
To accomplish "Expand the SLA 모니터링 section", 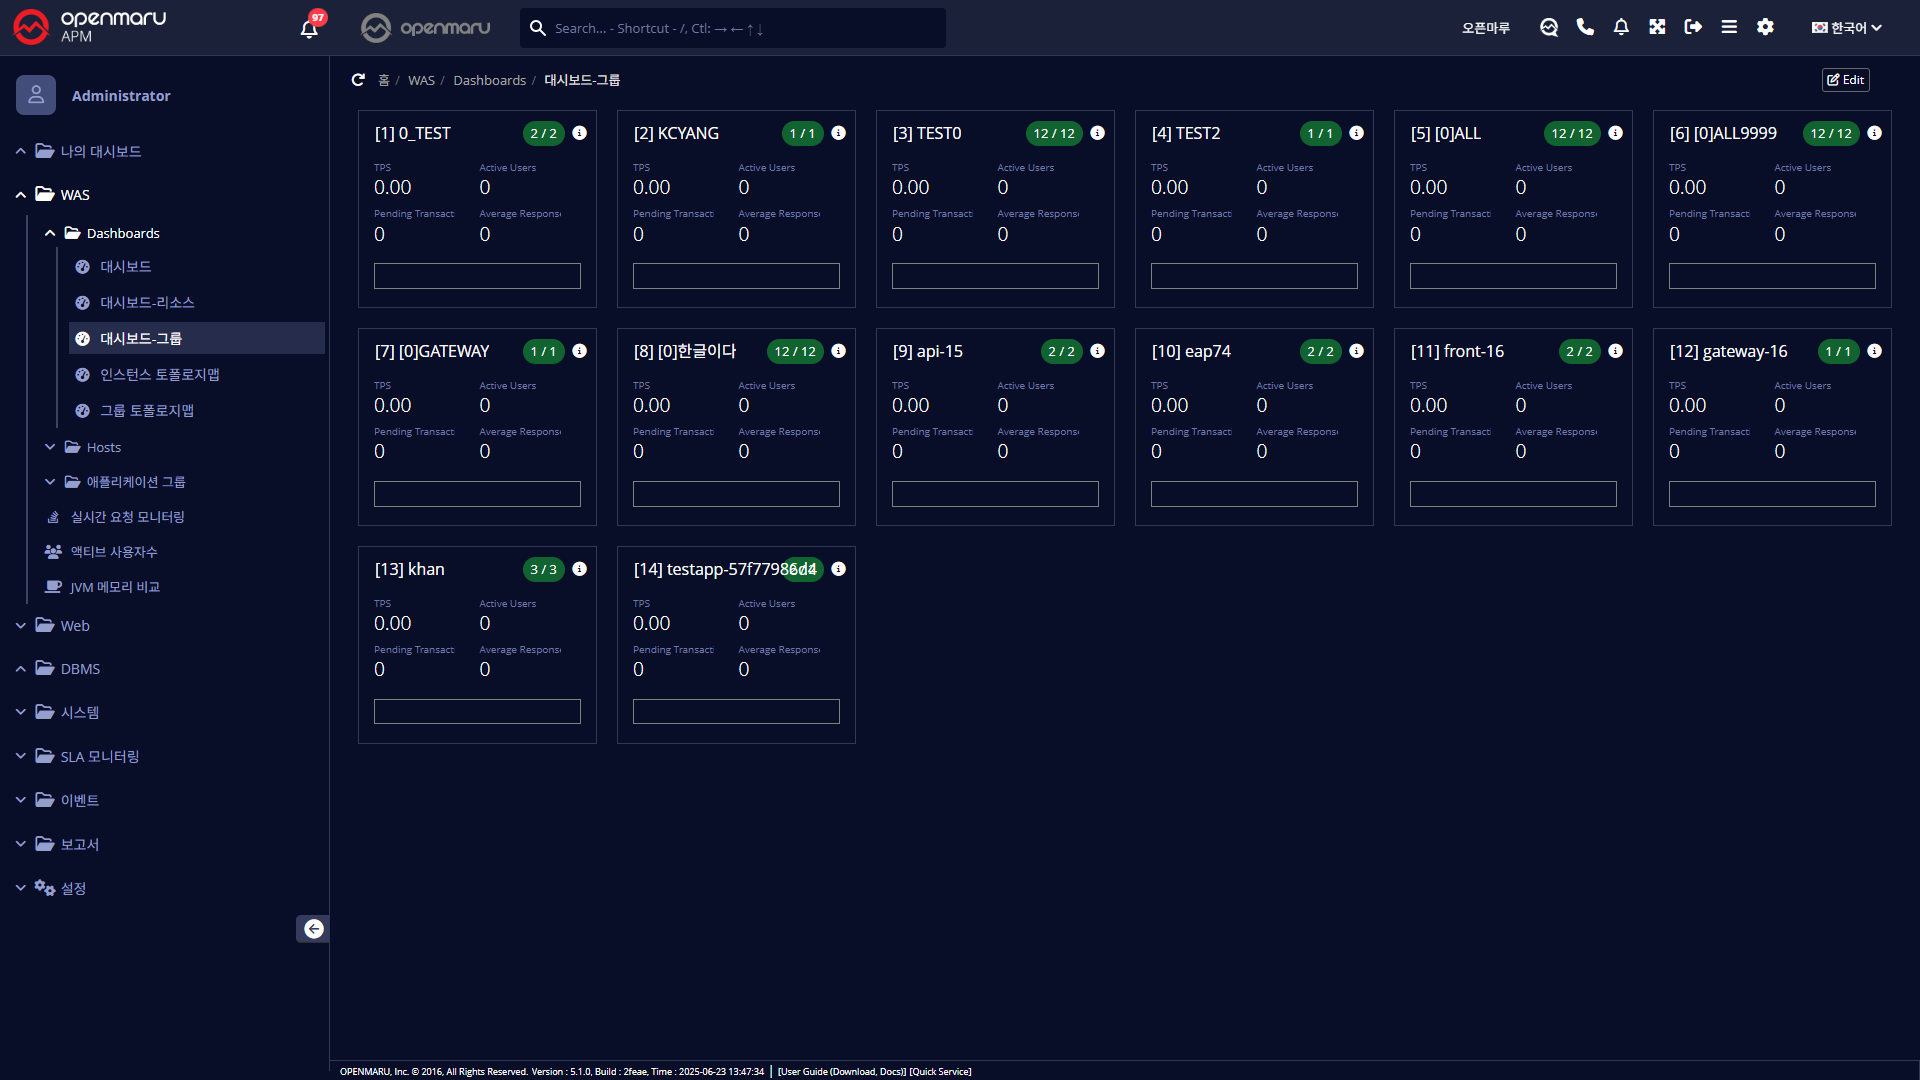I will [x=99, y=757].
